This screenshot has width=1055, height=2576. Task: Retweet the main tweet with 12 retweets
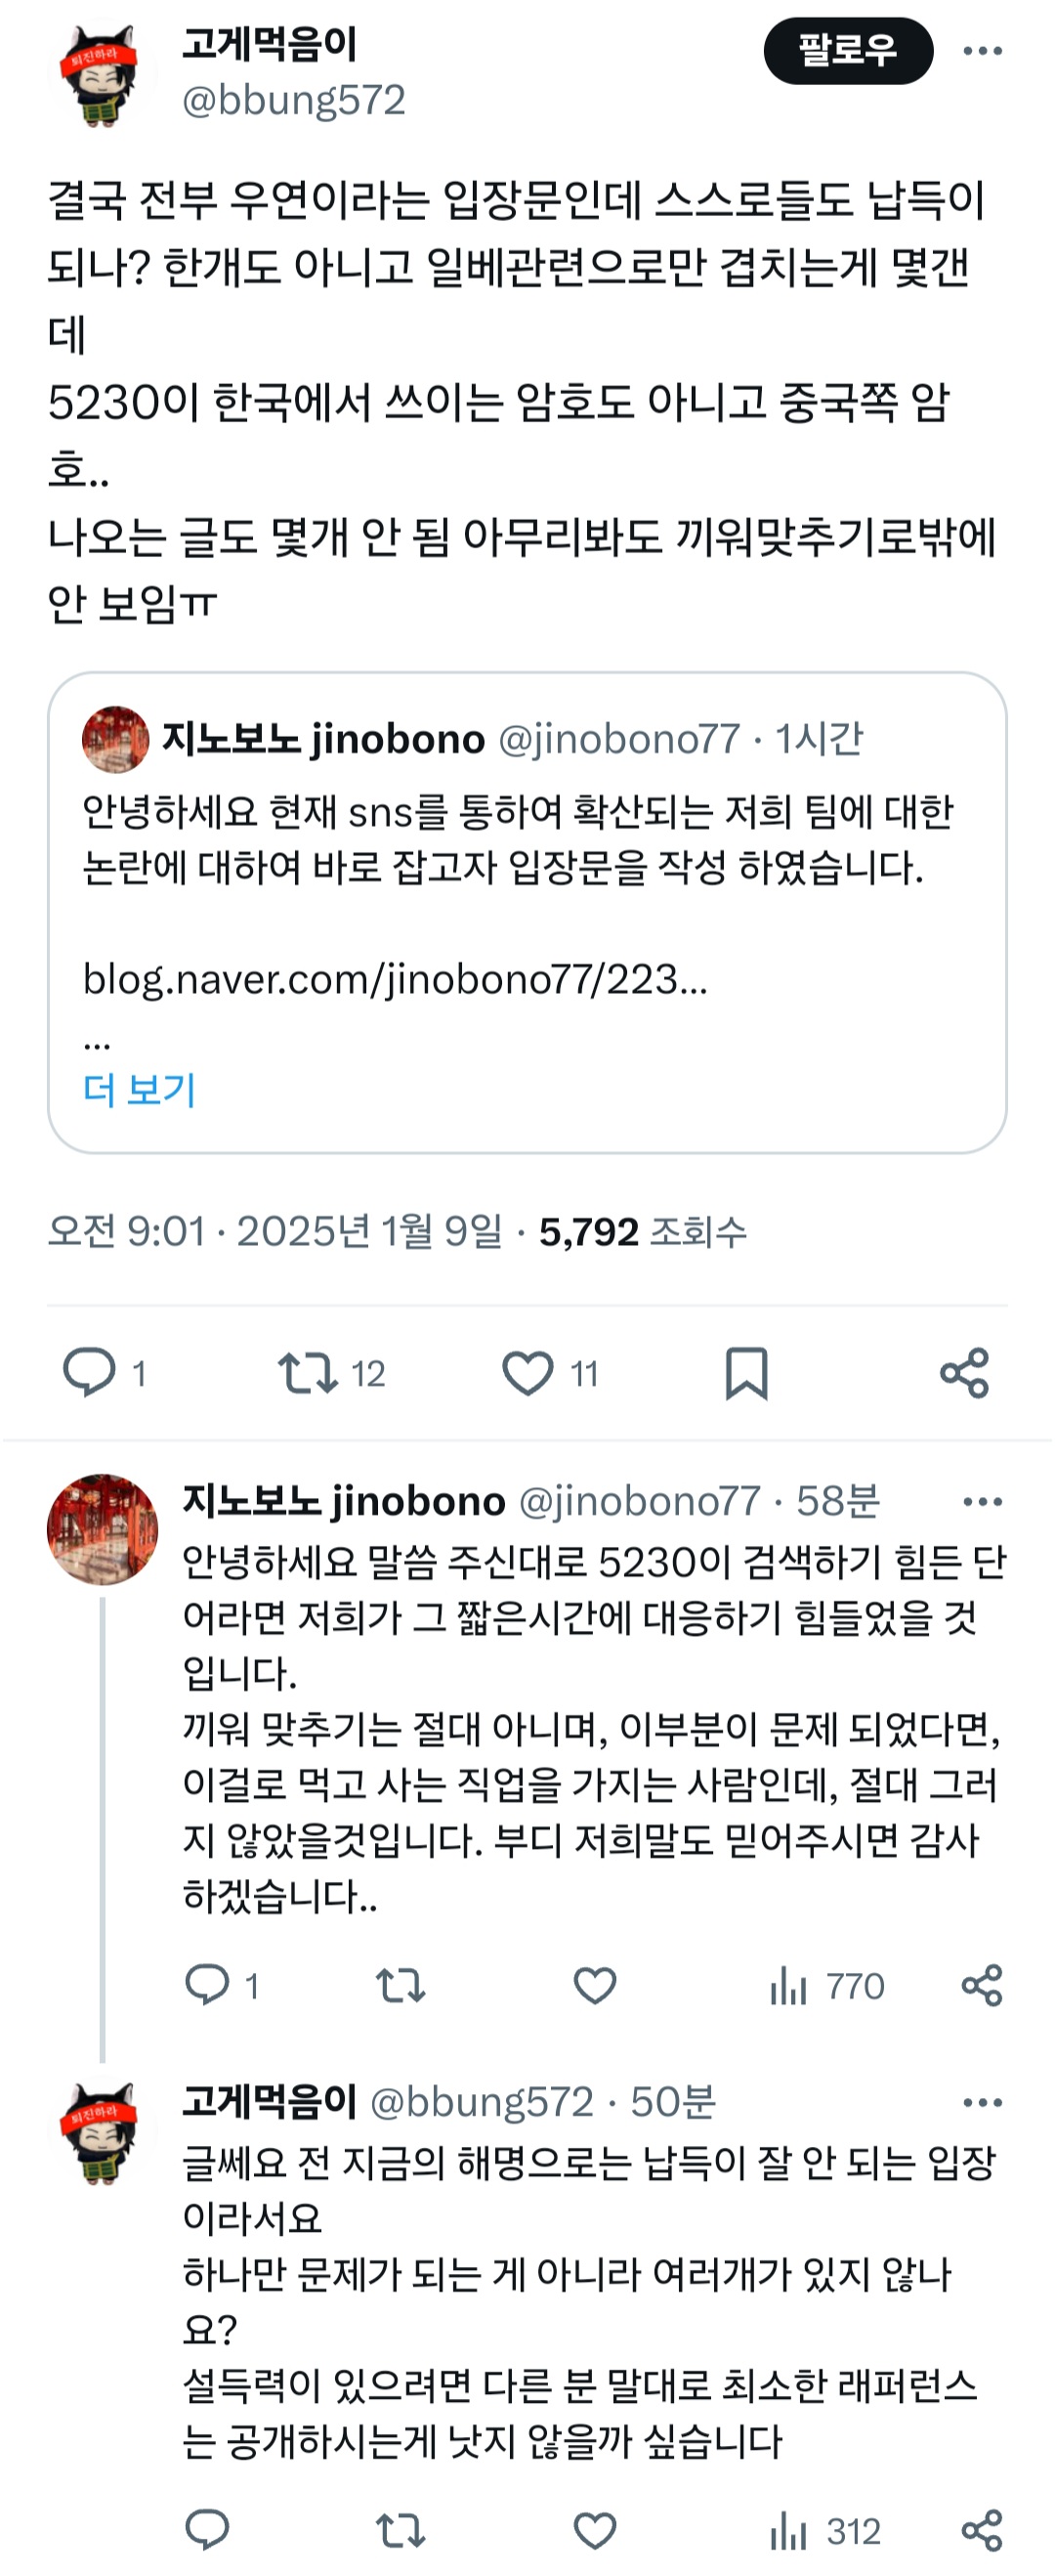[308, 1373]
